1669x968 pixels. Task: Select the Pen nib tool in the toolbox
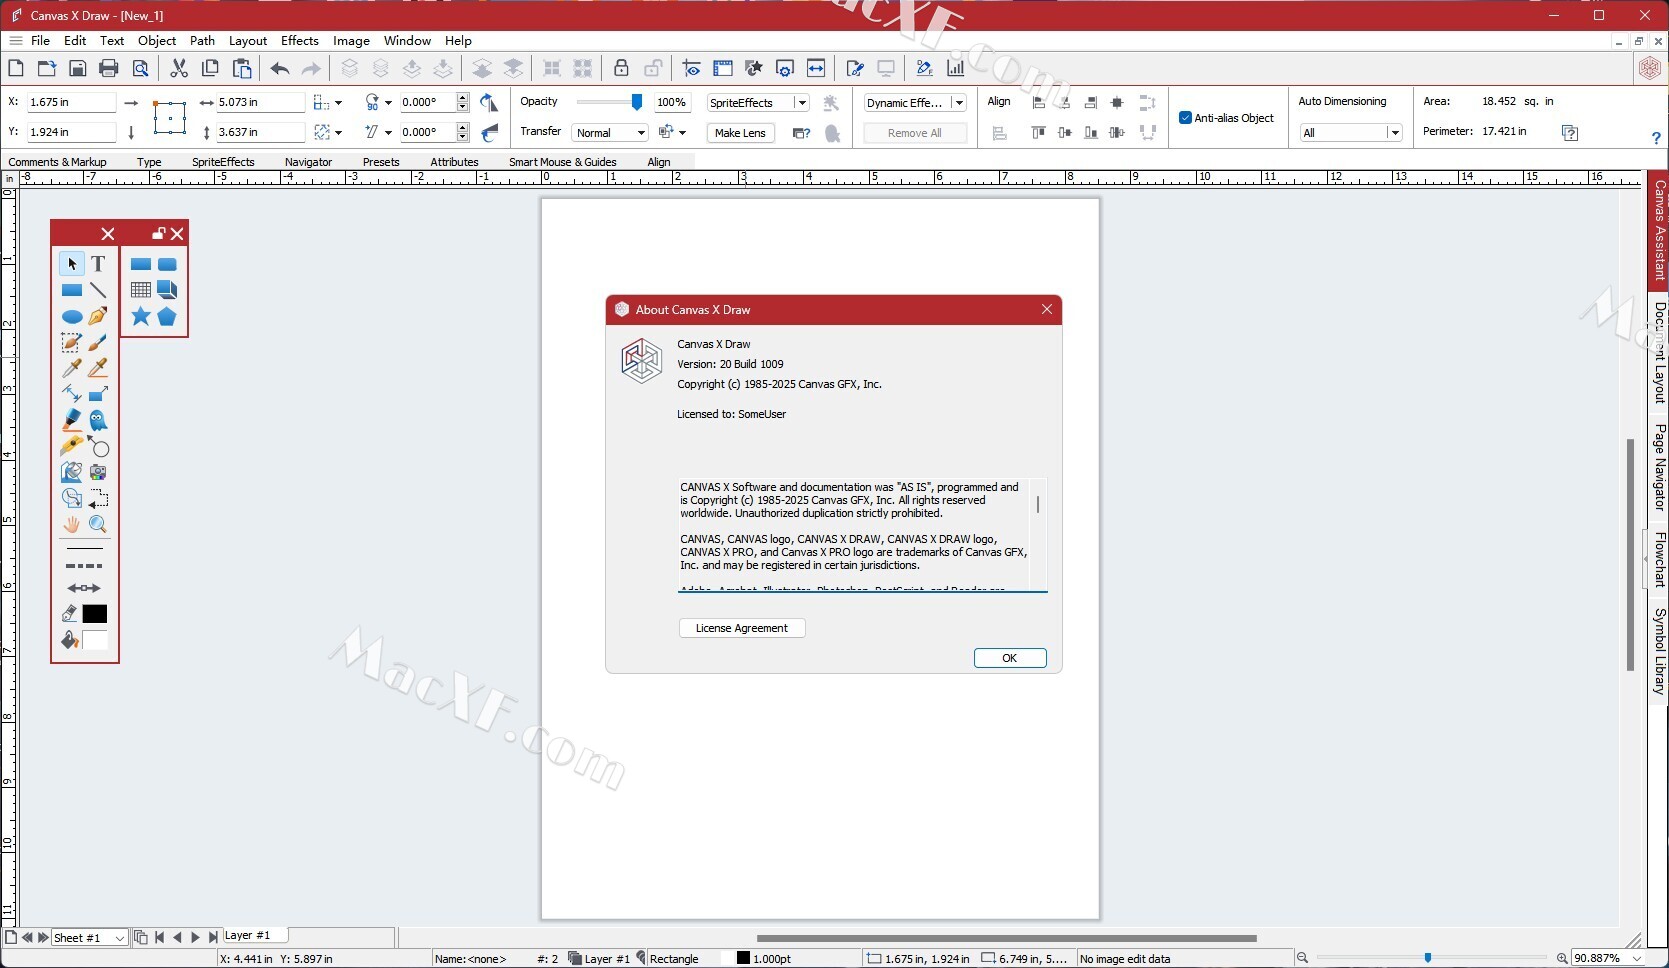click(98, 317)
